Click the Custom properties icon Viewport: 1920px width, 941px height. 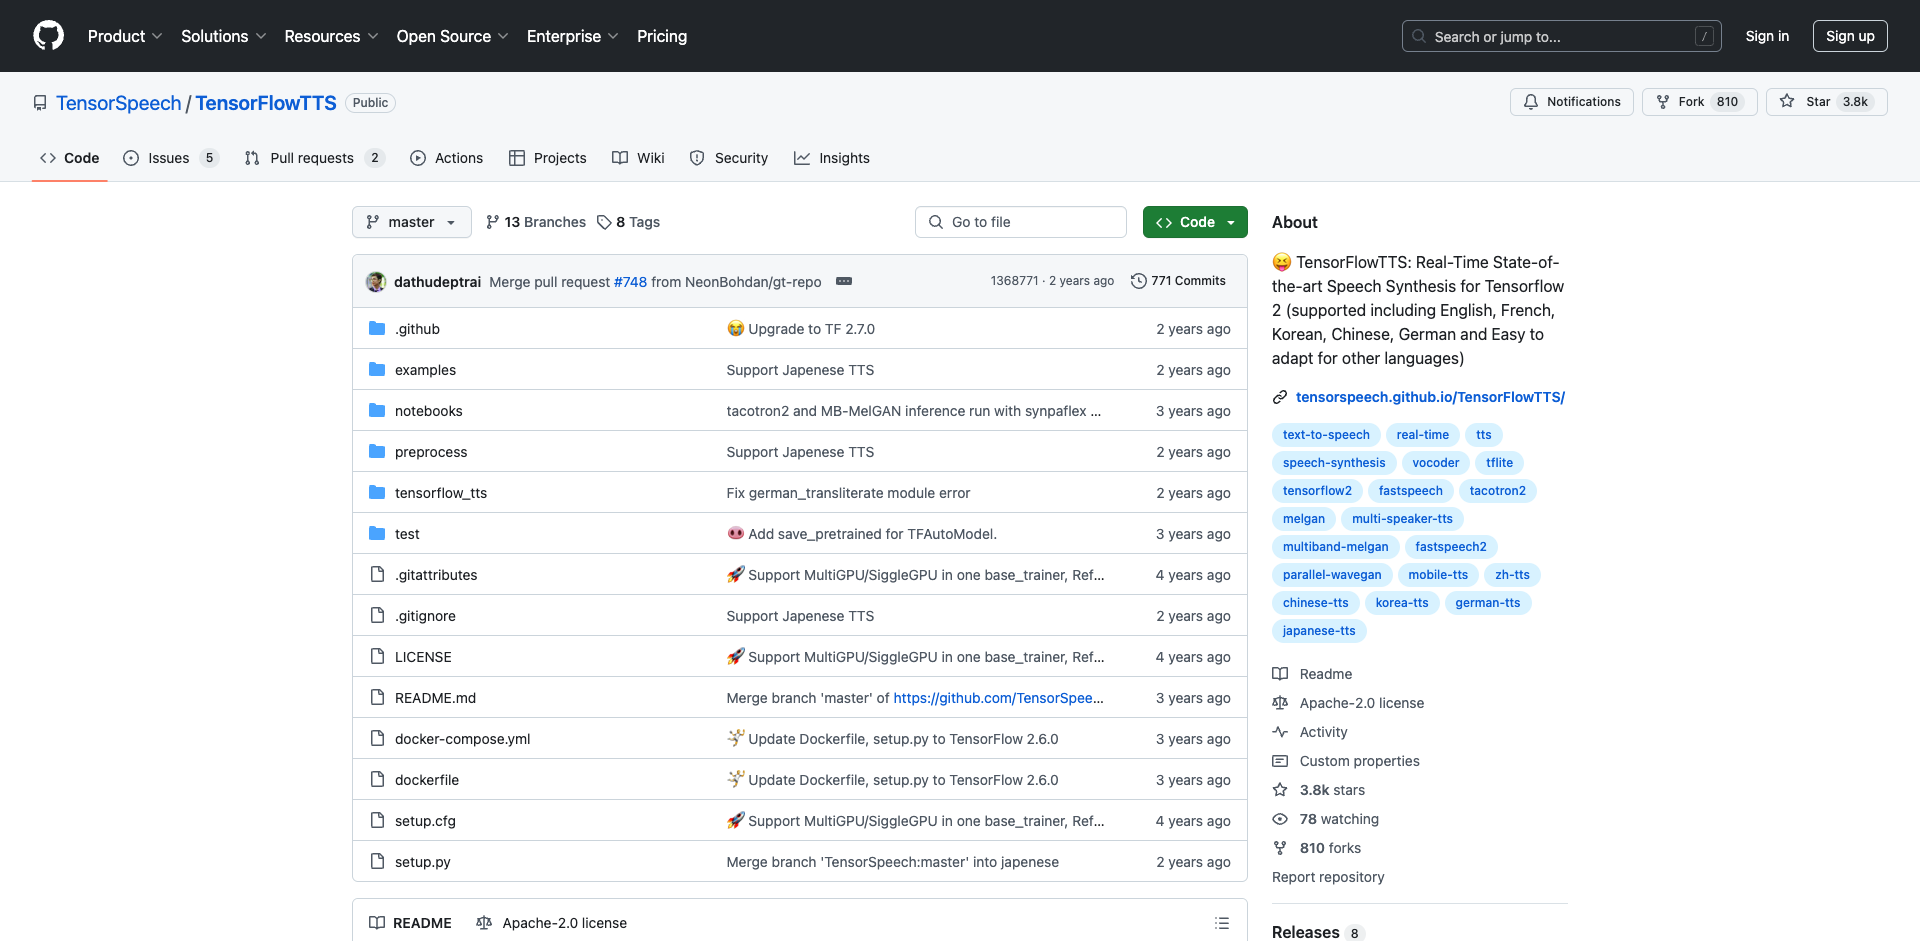(x=1280, y=761)
